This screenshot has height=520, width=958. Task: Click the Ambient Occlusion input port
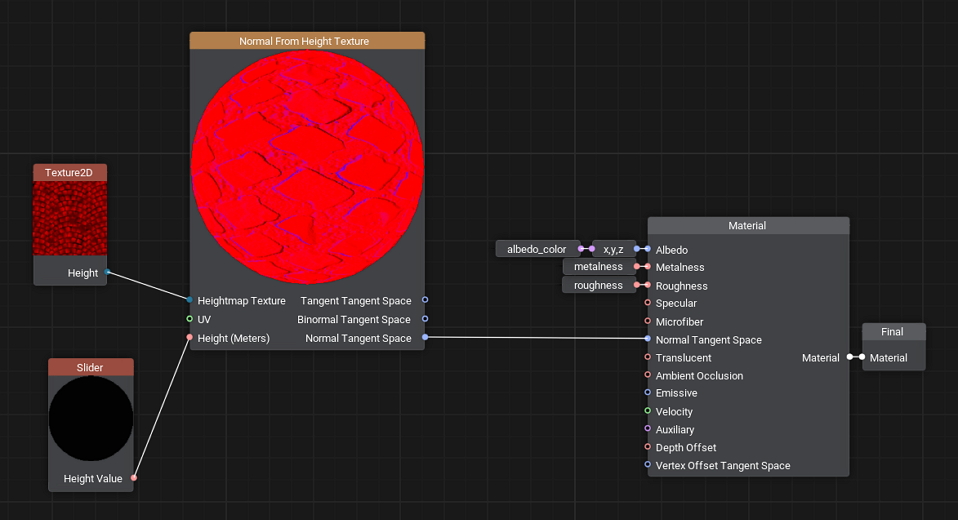click(x=648, y=375)
